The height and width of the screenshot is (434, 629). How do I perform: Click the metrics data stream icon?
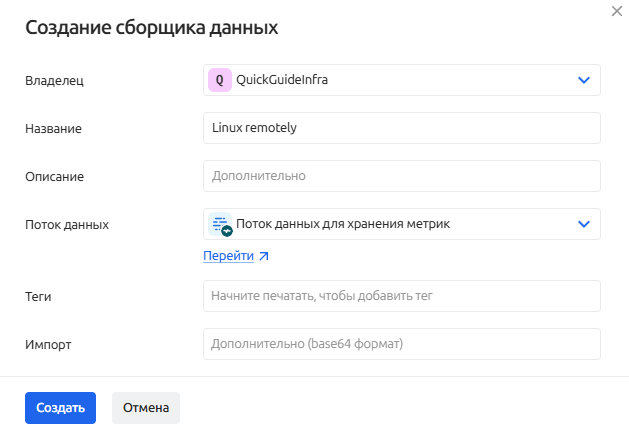click(x=220, y=224)
